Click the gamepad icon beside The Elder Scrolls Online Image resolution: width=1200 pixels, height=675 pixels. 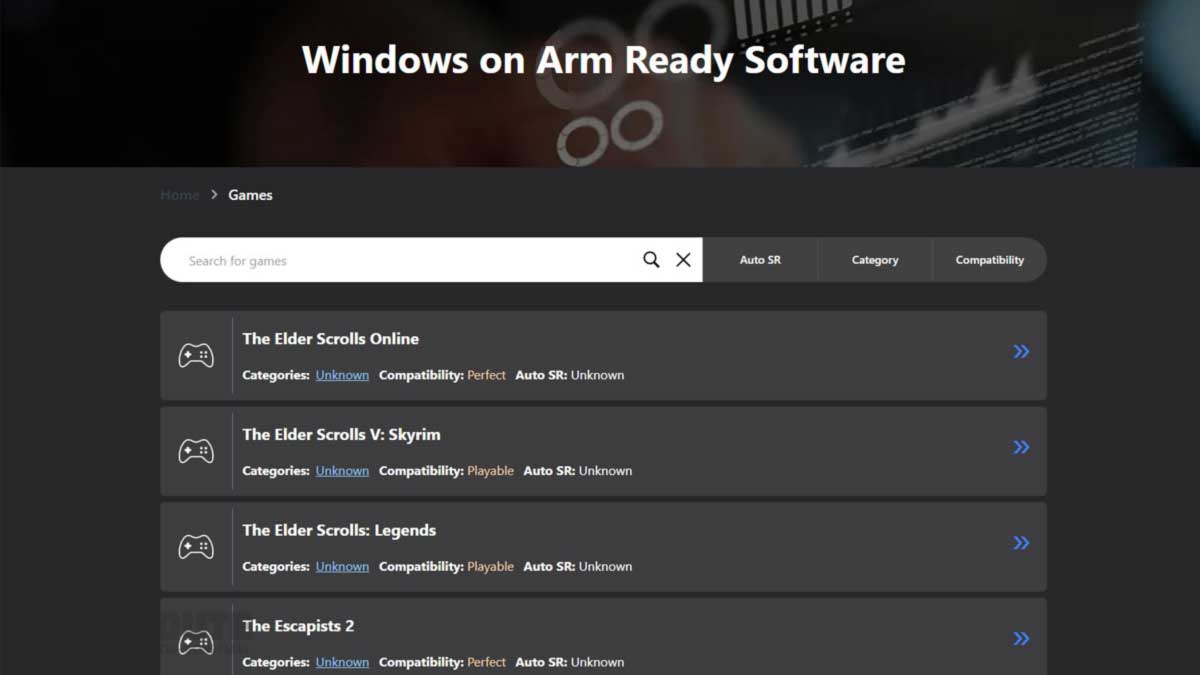pos(196,355)
